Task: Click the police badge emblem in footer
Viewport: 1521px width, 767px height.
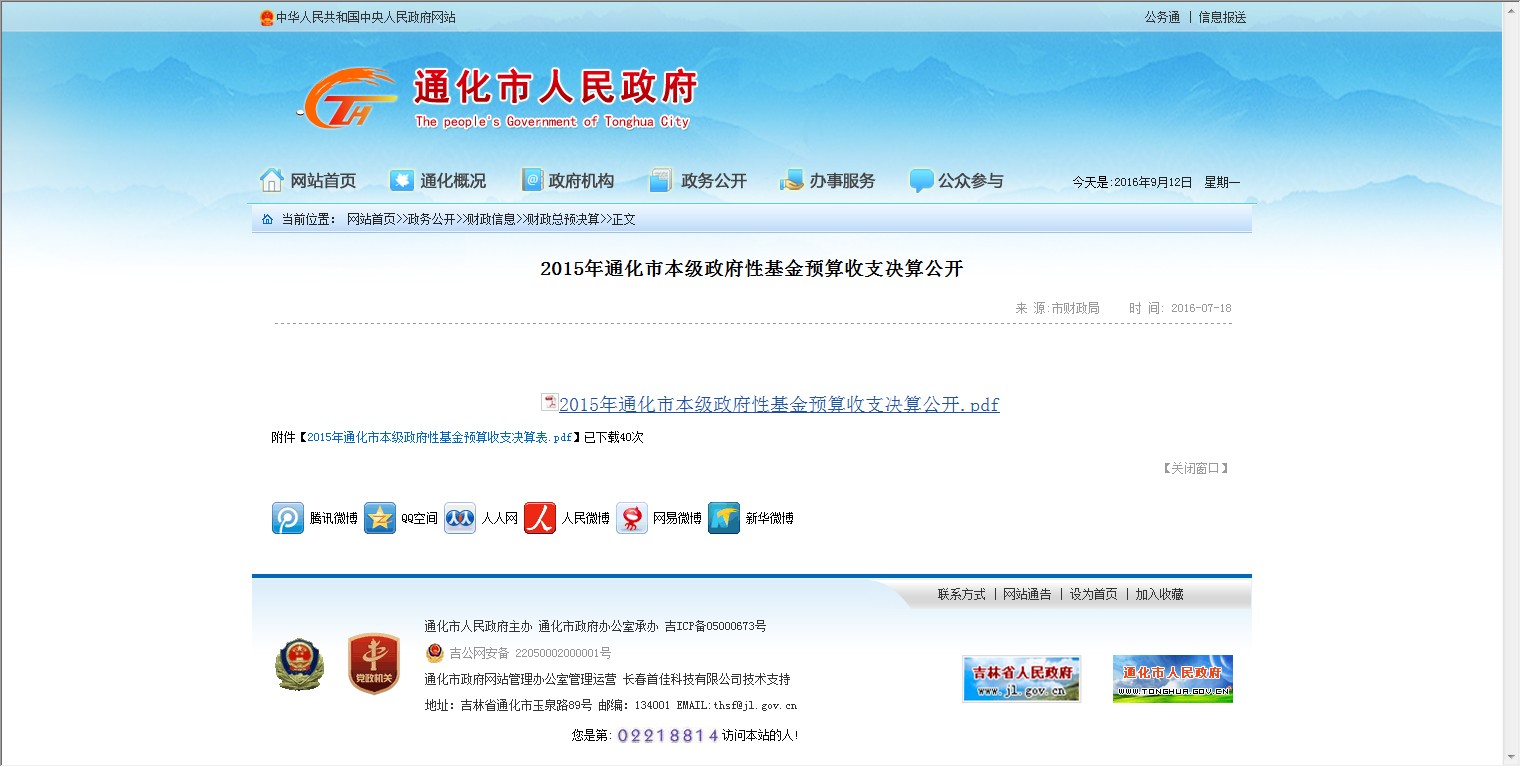Action: tap(299, 665)
